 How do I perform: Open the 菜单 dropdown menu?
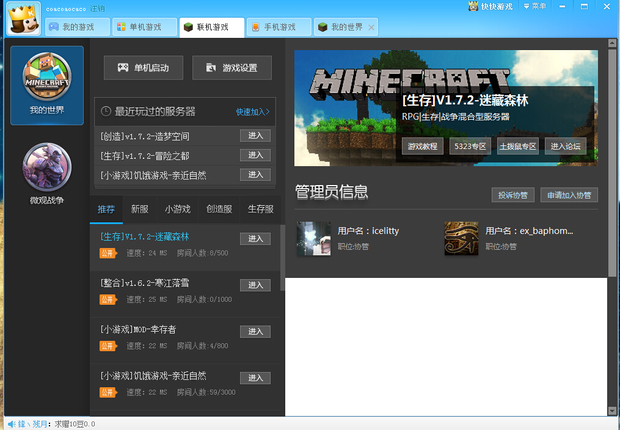pyautogui.click(x=535, y=6)
